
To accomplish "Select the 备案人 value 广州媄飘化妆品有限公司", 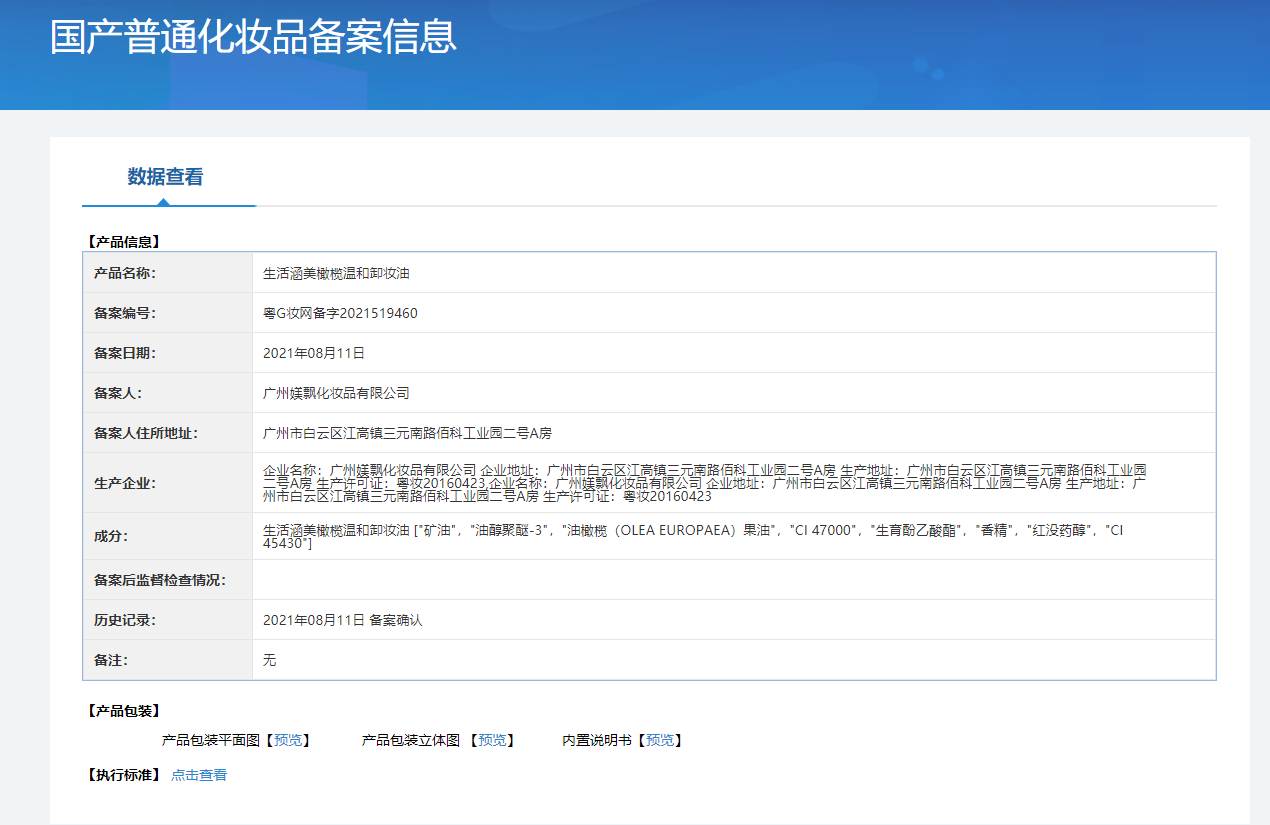I will click(x=336, y=393).
